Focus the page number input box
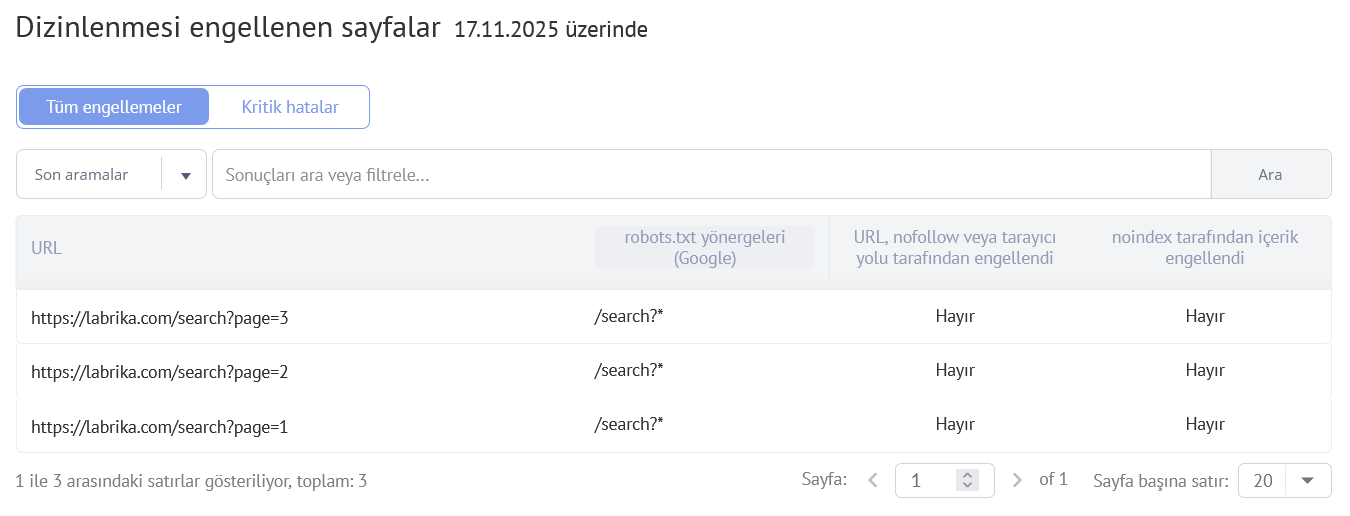The width and height of the screenshot is (1350, 516). click(x=928, y=480)
